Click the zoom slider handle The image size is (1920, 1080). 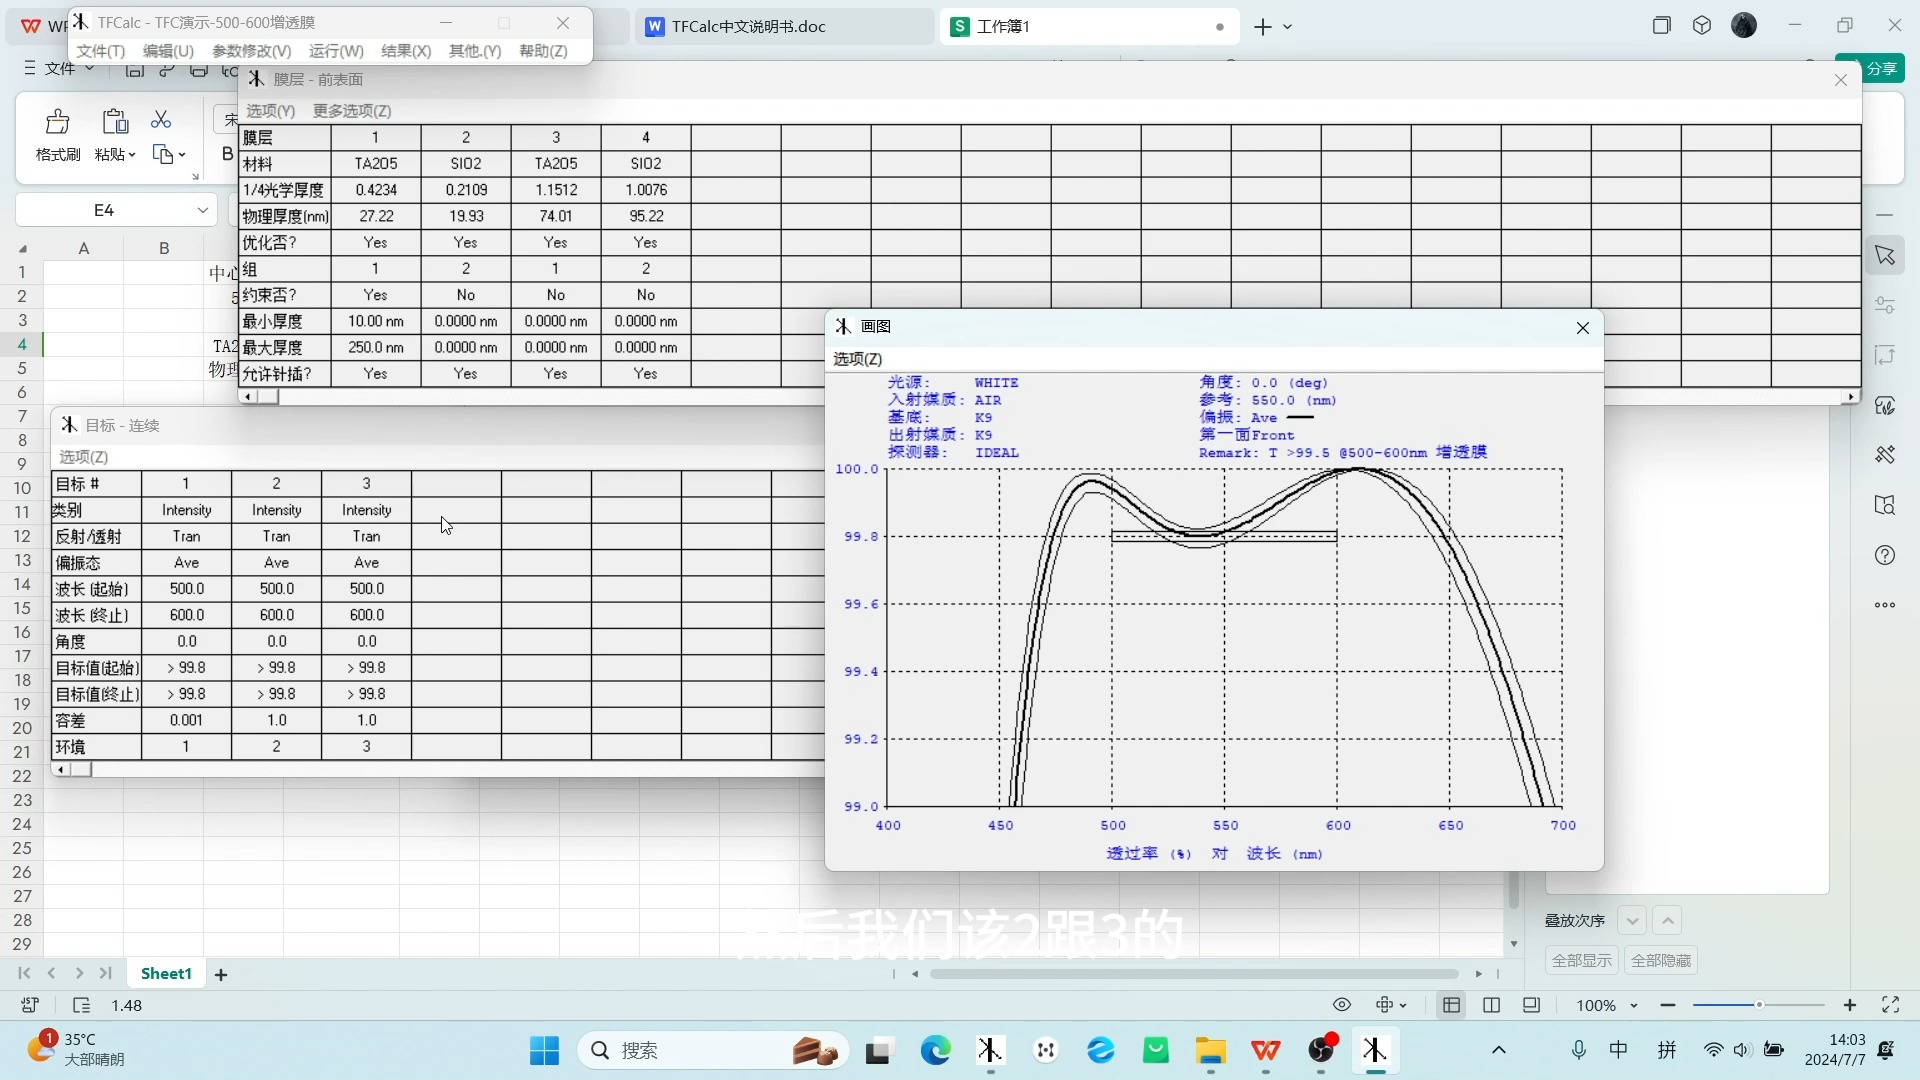(1759, 1005)
